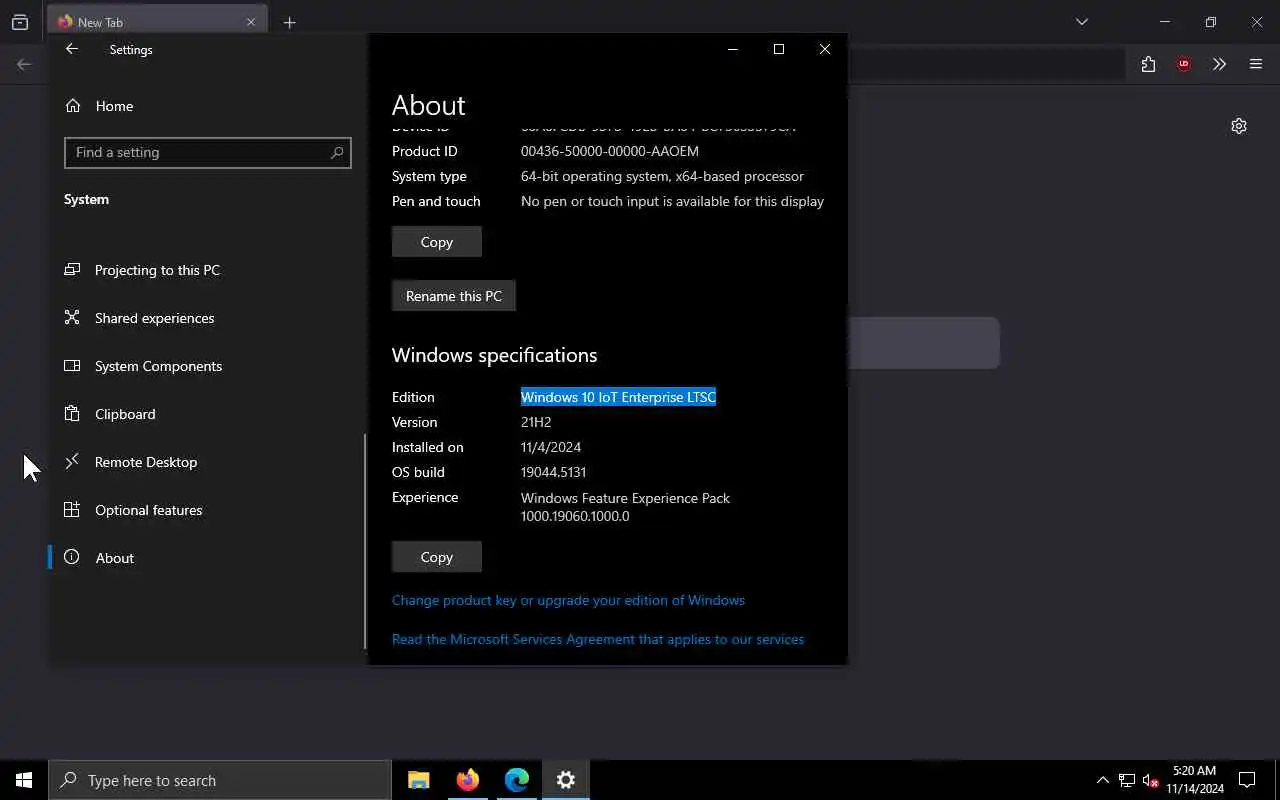Show more Firefox toolbar tools
Image resolution: width=1280 pixels, height=800 pixels.
(x=1219, y=64)
